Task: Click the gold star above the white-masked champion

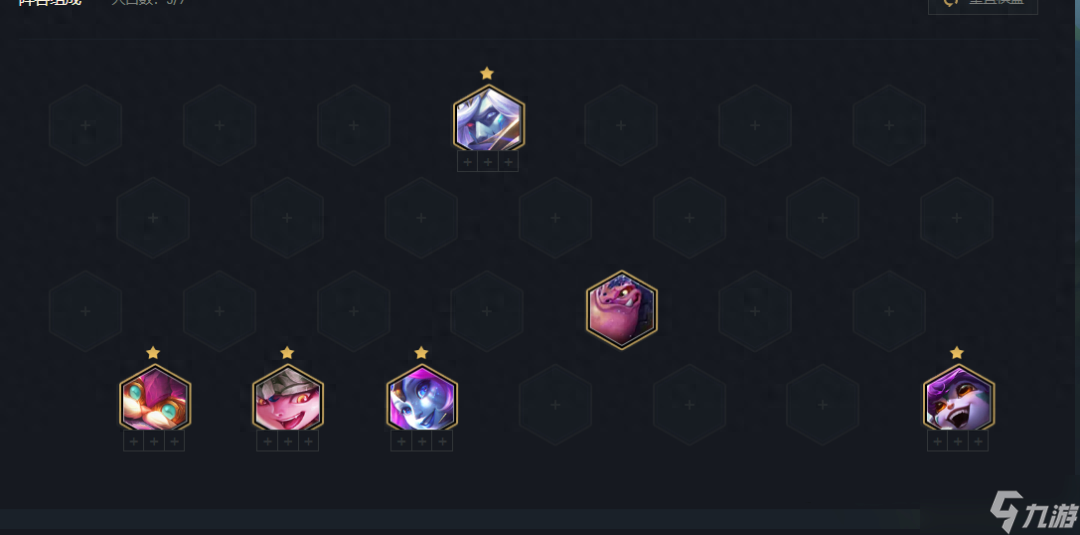Action: coord(487,73)
